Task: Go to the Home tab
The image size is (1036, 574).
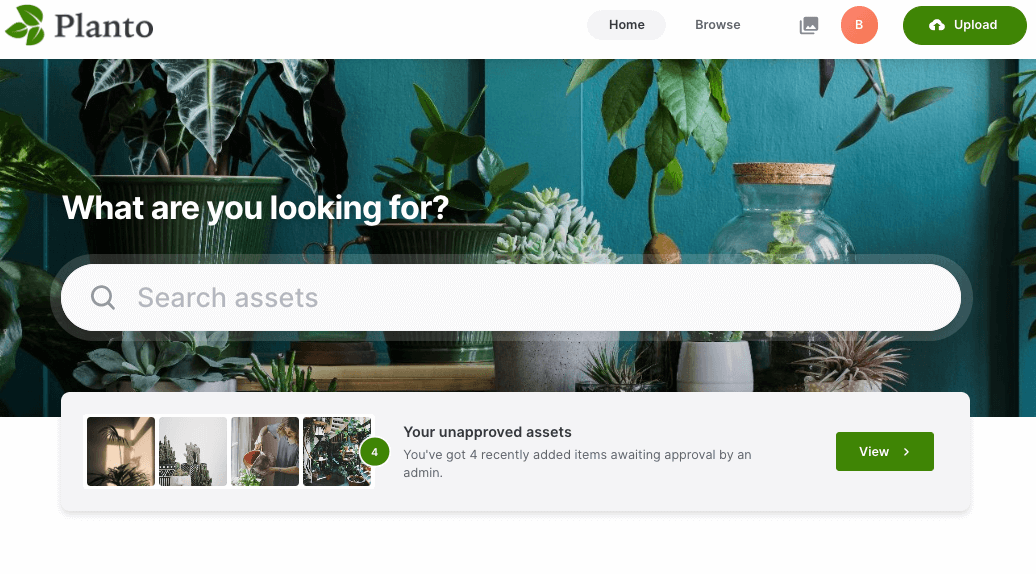Action: 626,25
